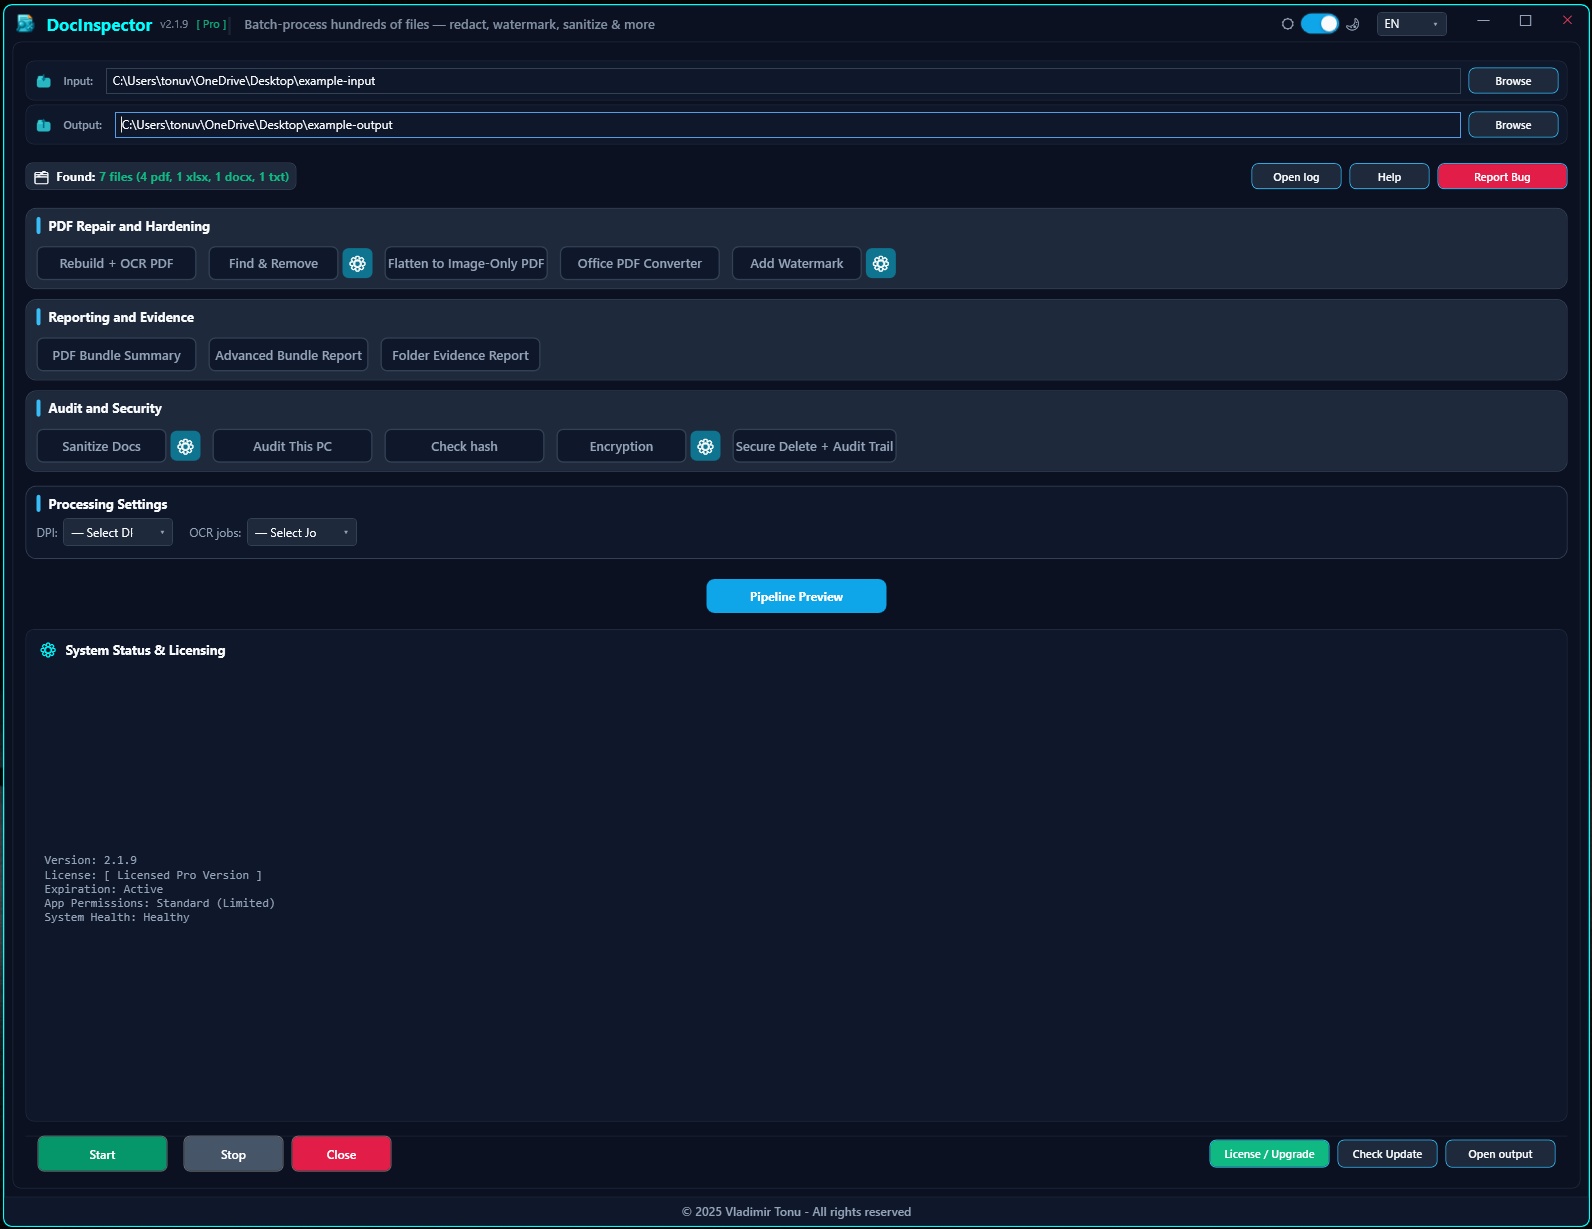Viewport: 1592px width, 1229px height.
Task: Click the '7 files (4 pdf, 1 xlsx, 1 docx, 1 txt)' text
Action: [194, 177]
